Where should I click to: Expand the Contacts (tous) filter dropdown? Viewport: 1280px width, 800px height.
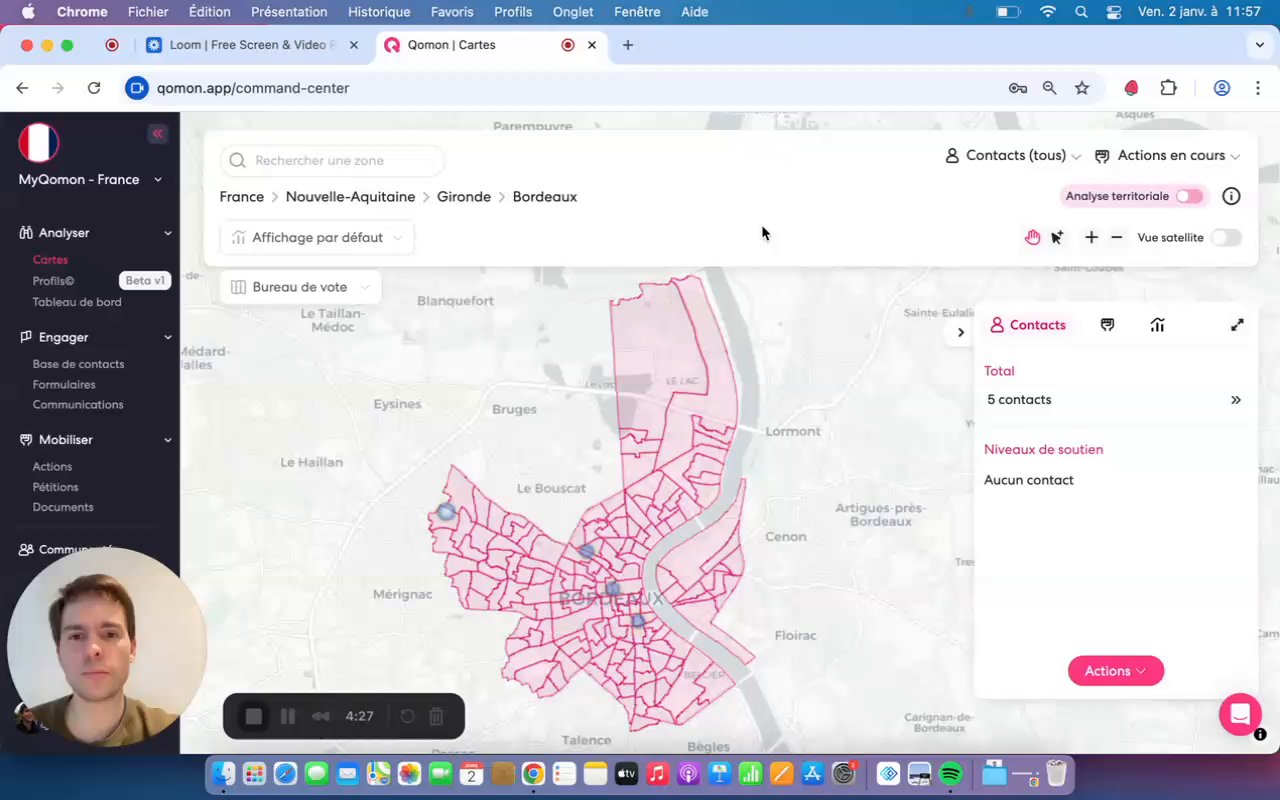pyautogui.click(x=1014, y=156)
